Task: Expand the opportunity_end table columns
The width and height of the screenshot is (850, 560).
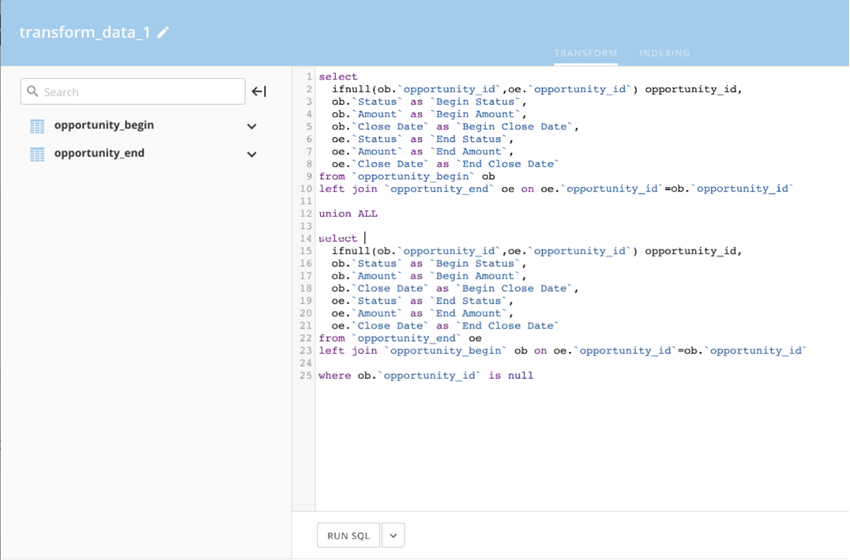Action: click(x=252, y=154)
